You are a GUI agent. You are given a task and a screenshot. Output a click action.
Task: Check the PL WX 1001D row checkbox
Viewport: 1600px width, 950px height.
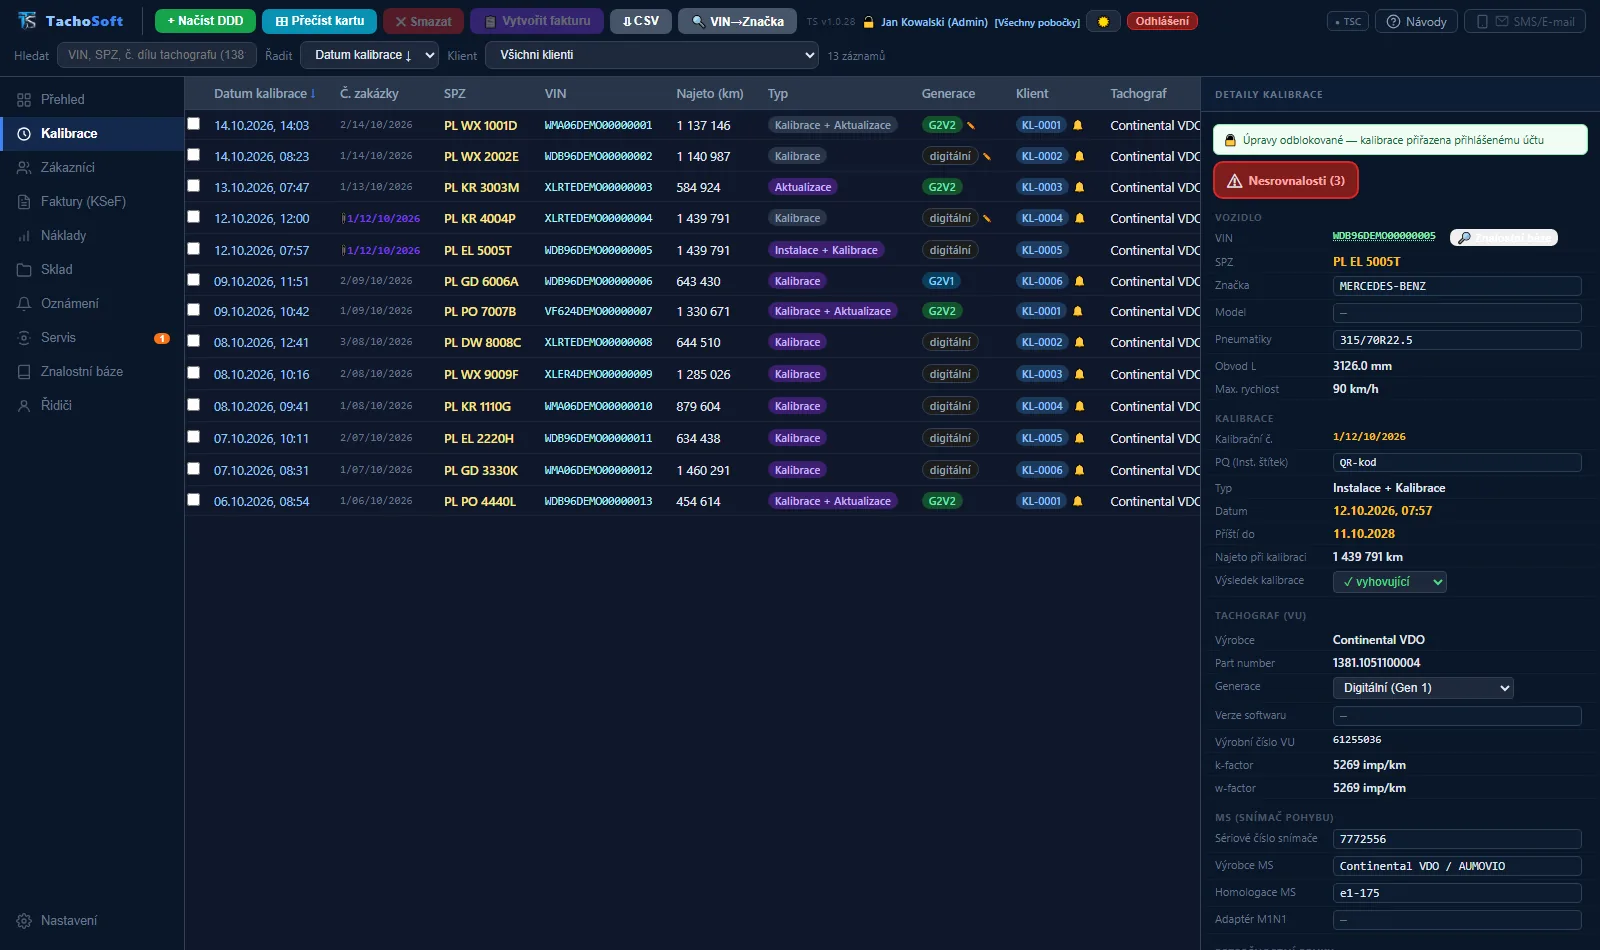(194, 124)
